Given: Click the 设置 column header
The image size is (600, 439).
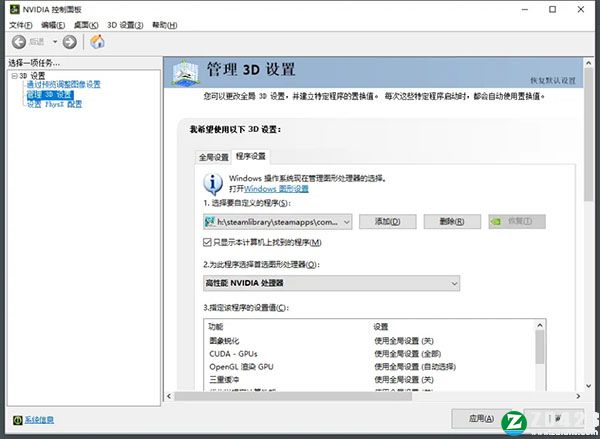Looking at the screenshot, I should (381, 327).
